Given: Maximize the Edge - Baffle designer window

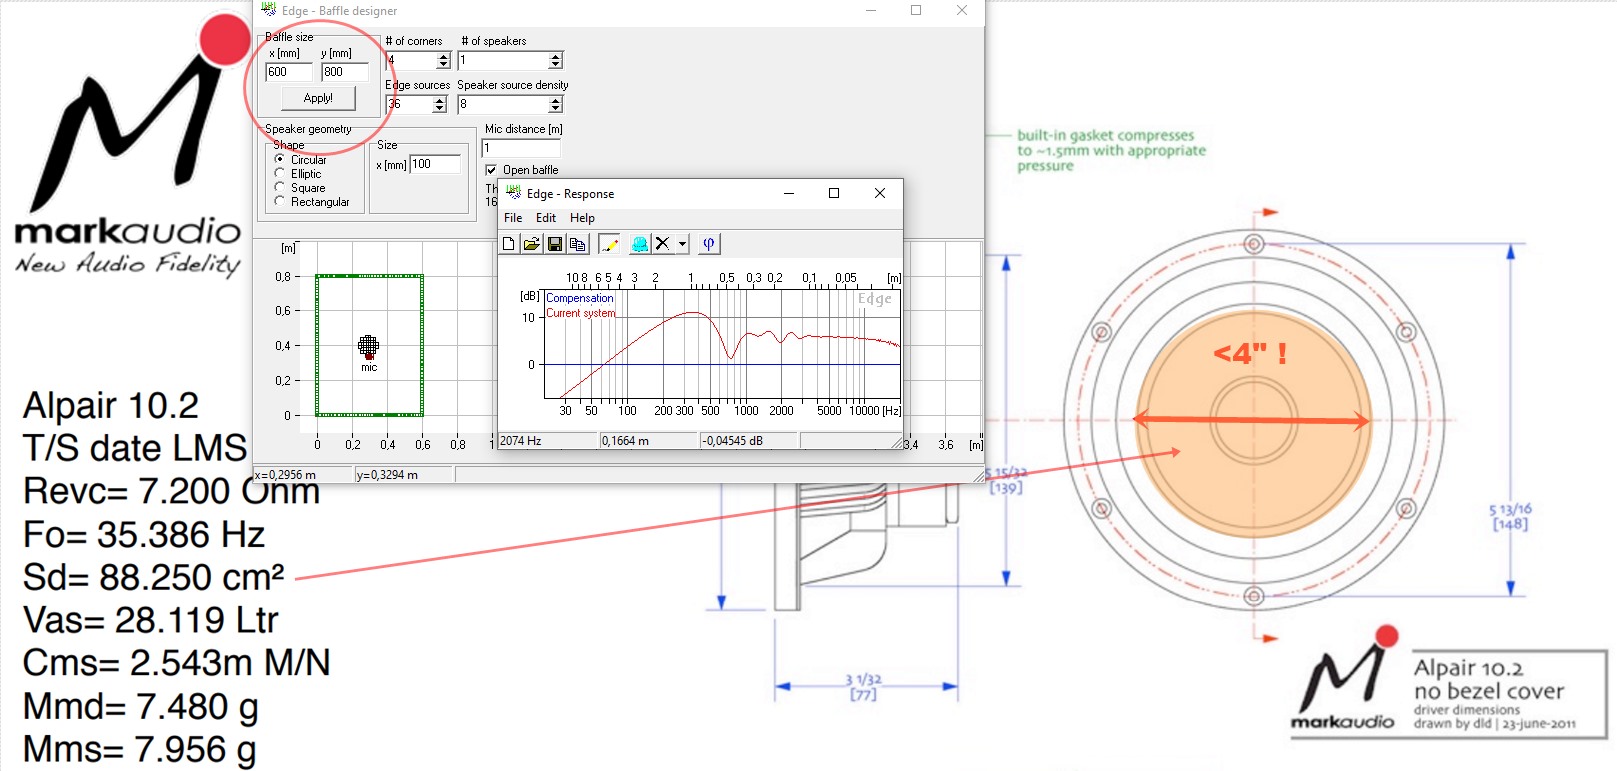Looking at the screenshot, I should coord(916,10).
